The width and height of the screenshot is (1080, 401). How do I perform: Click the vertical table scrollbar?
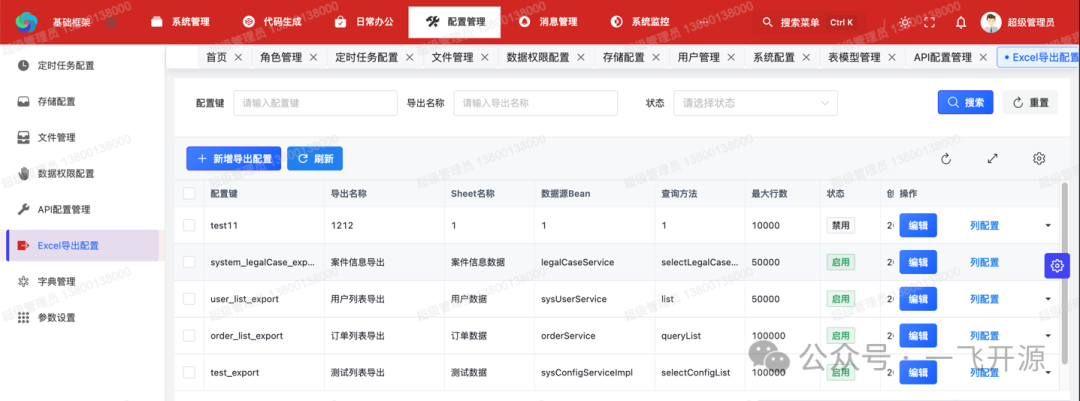click(x=1063, y=276)
